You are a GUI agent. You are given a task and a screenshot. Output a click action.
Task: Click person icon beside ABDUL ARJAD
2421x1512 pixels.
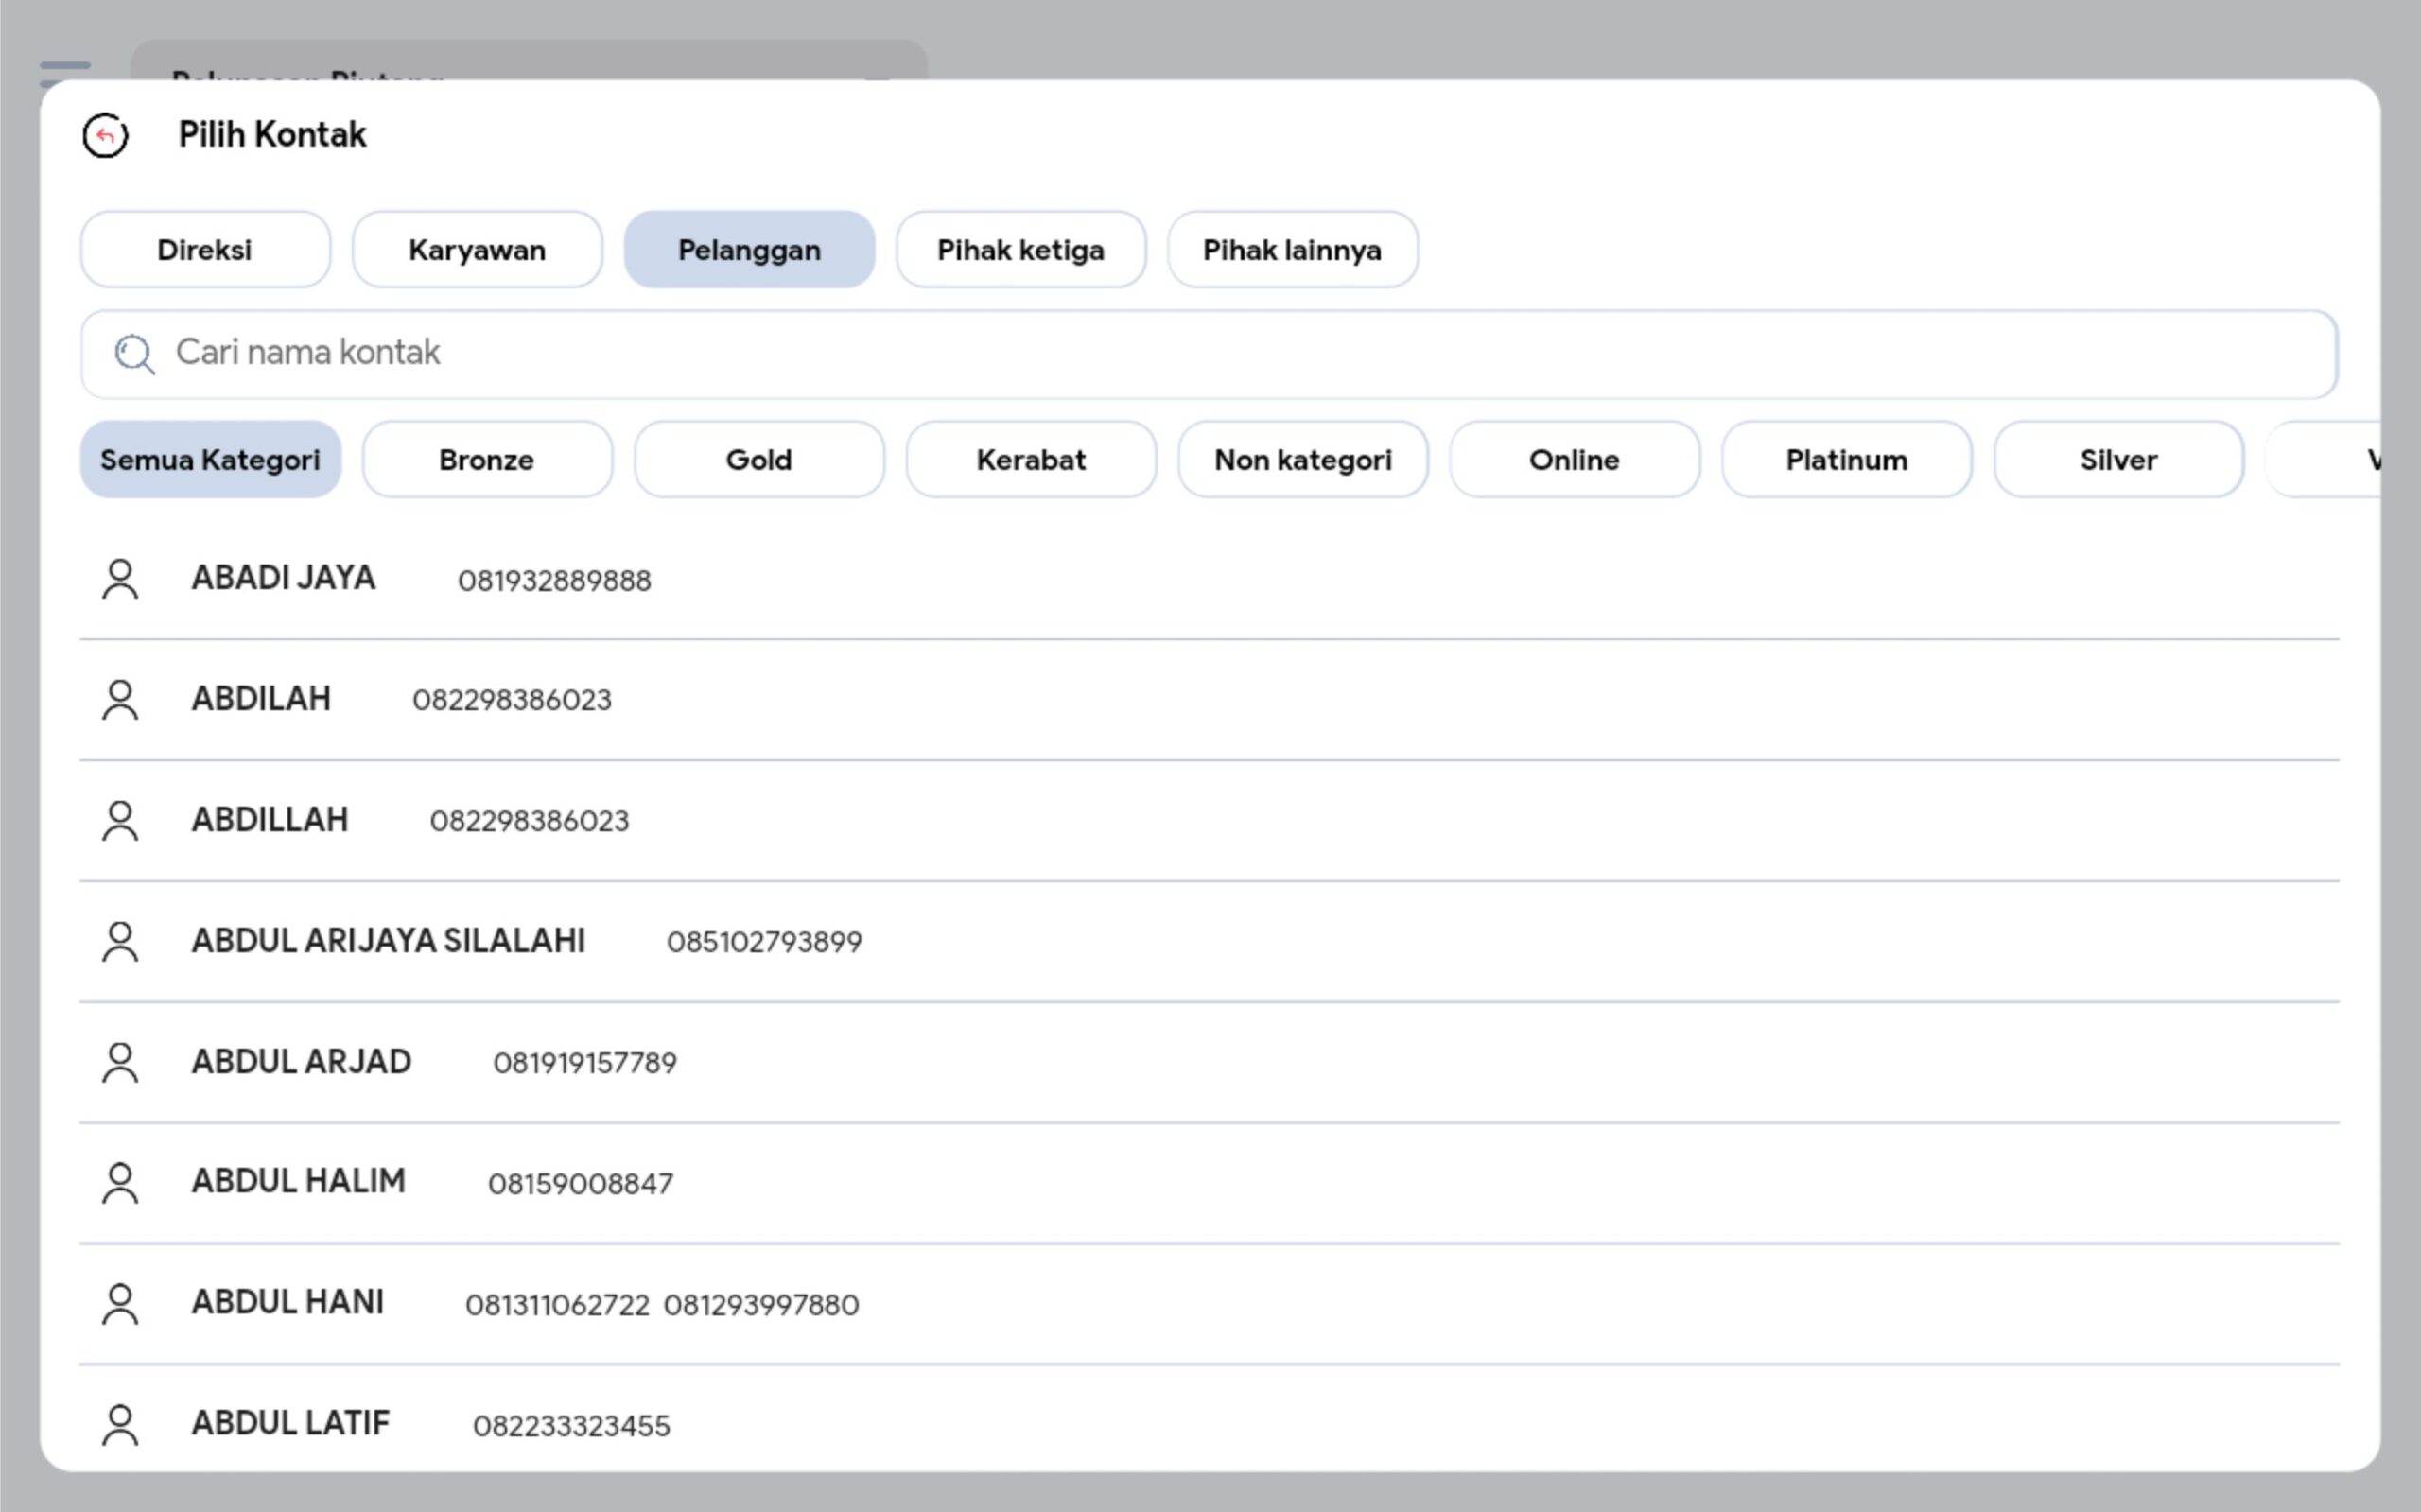(120, 1062)
